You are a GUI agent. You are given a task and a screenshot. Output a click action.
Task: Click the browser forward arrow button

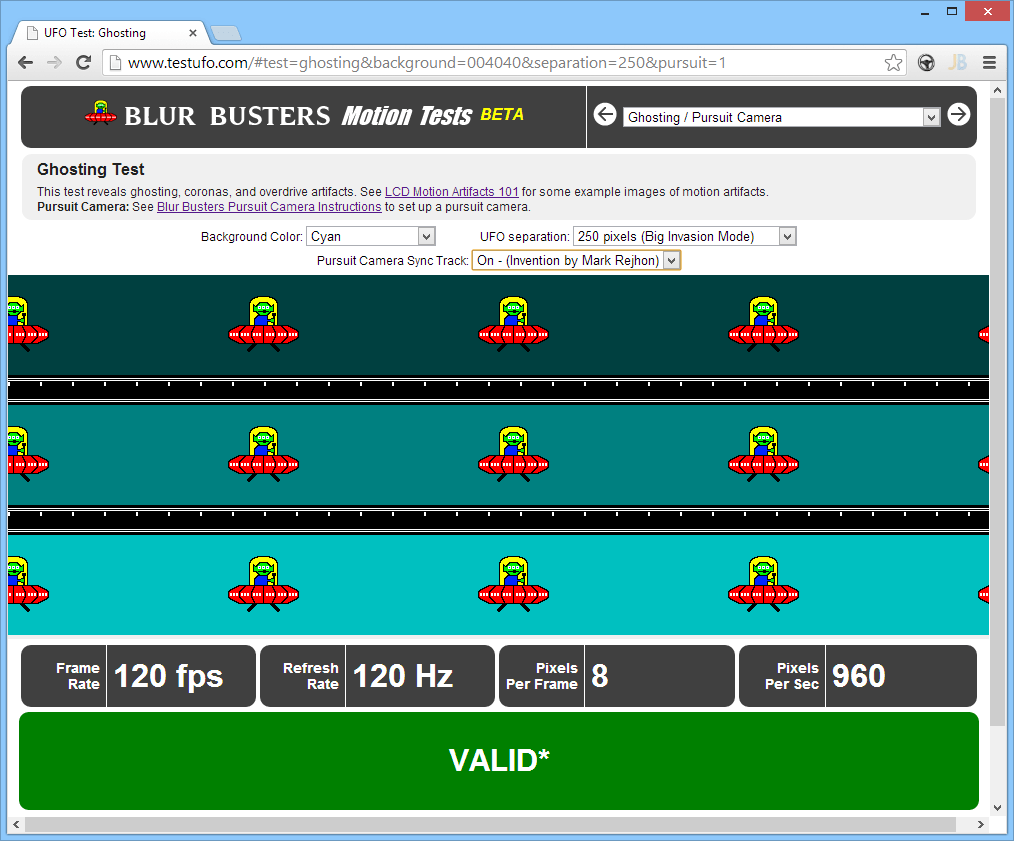(x=54, y=63)
